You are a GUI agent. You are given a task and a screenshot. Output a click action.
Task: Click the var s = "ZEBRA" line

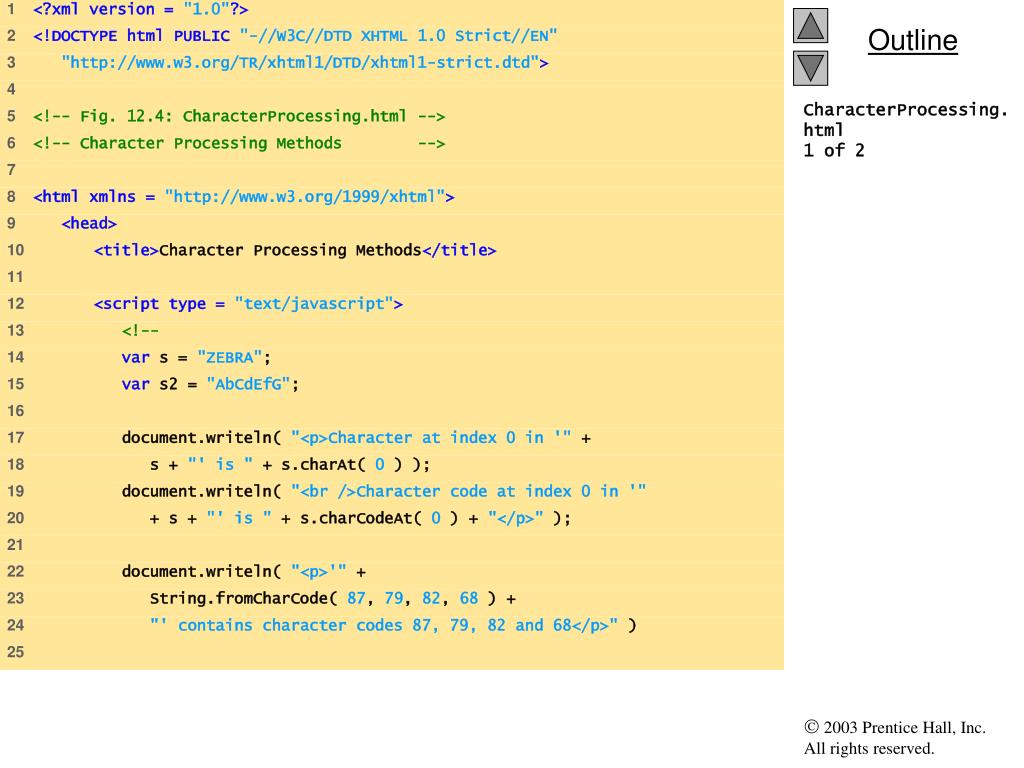coord(196,357)
